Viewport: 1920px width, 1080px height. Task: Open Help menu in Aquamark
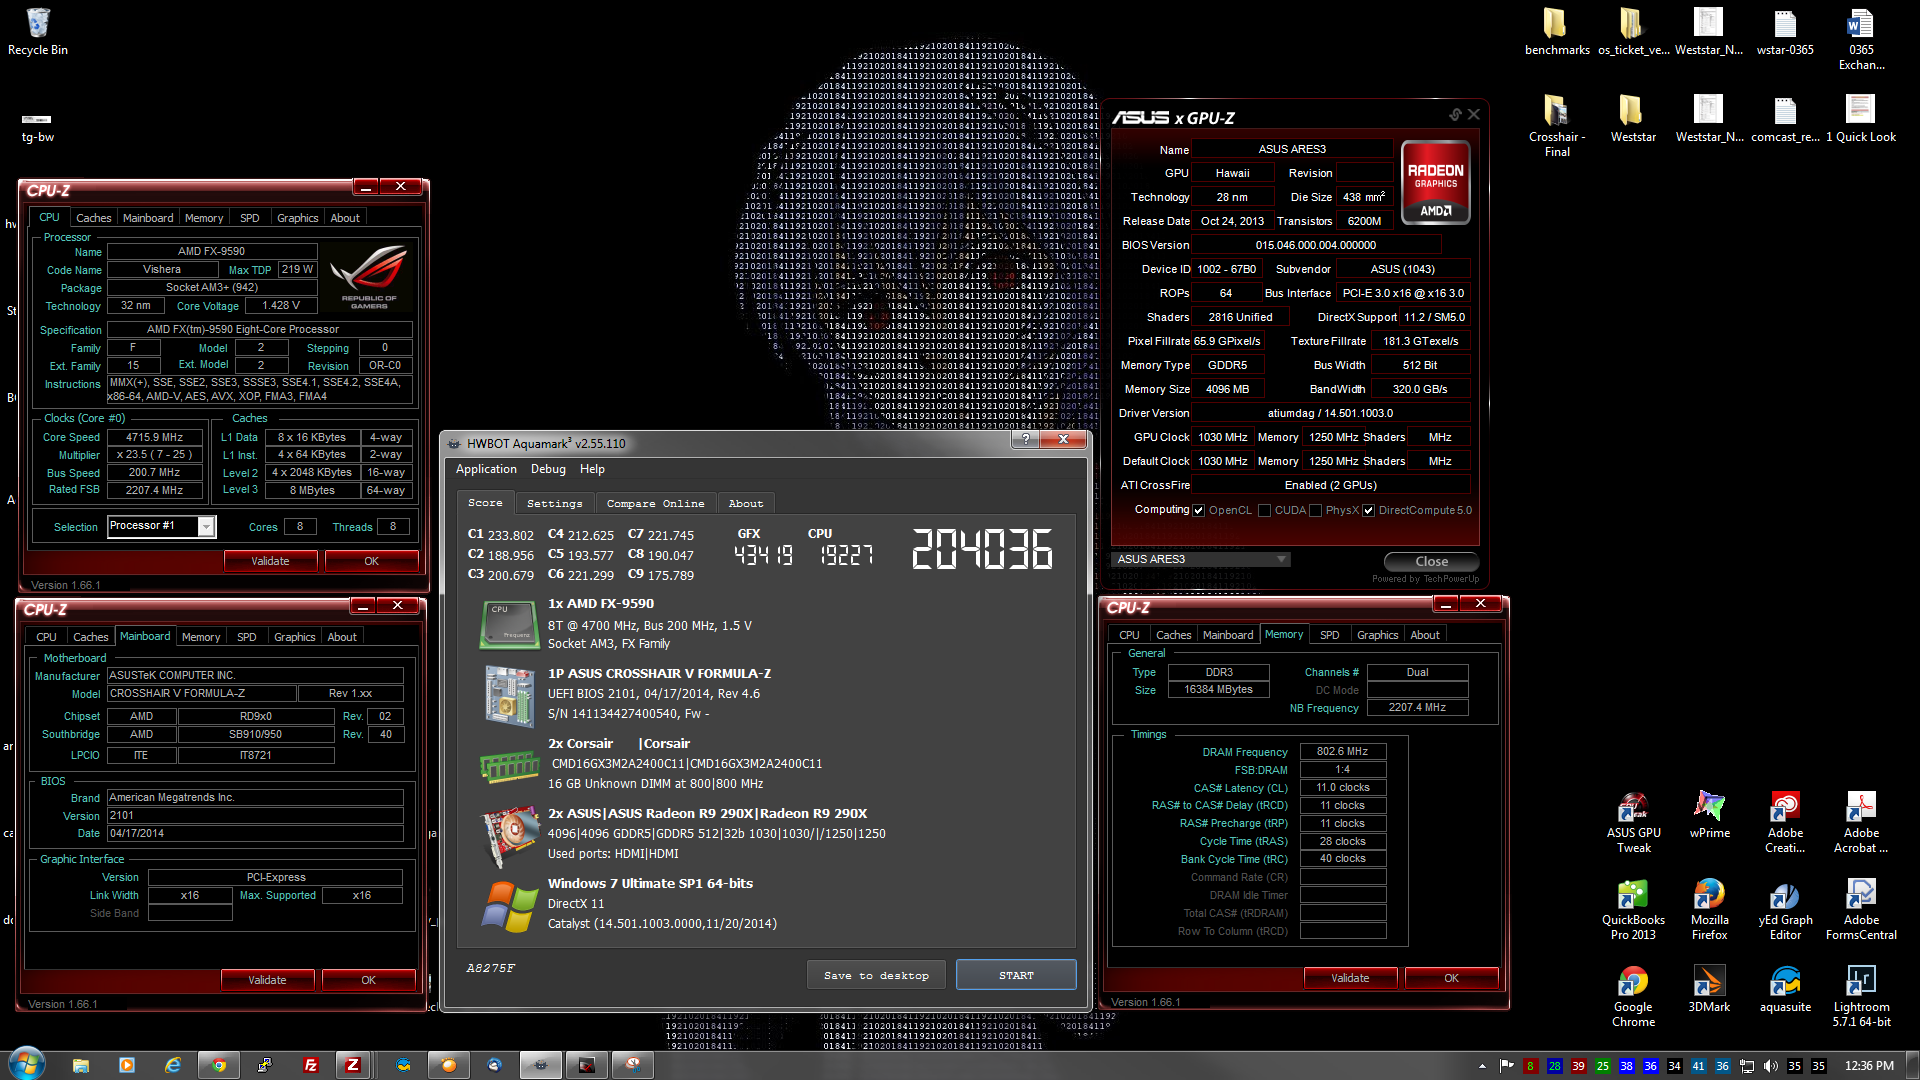(x=592, y=469)
